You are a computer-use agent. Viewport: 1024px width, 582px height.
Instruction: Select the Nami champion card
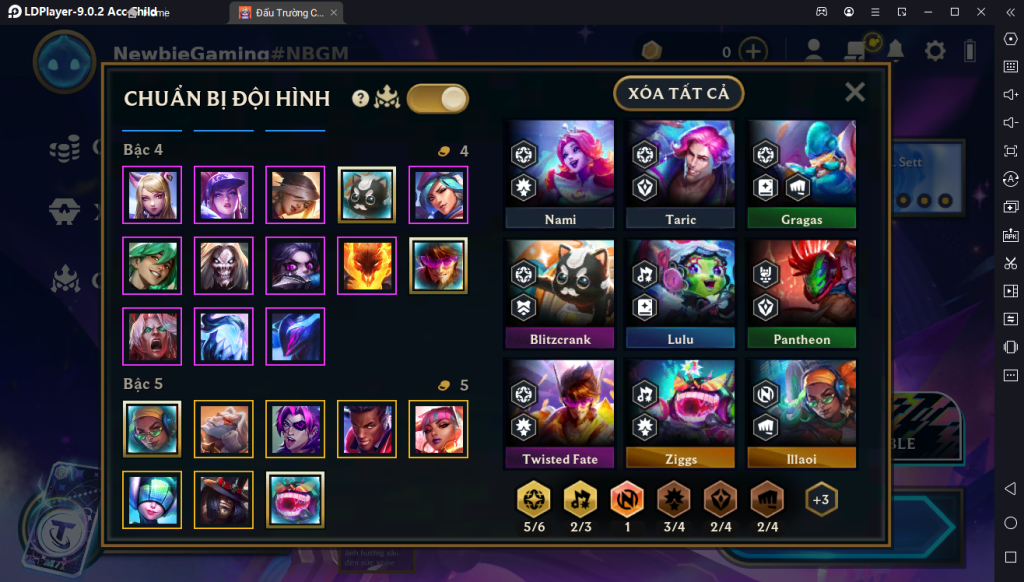coord(560,173)
